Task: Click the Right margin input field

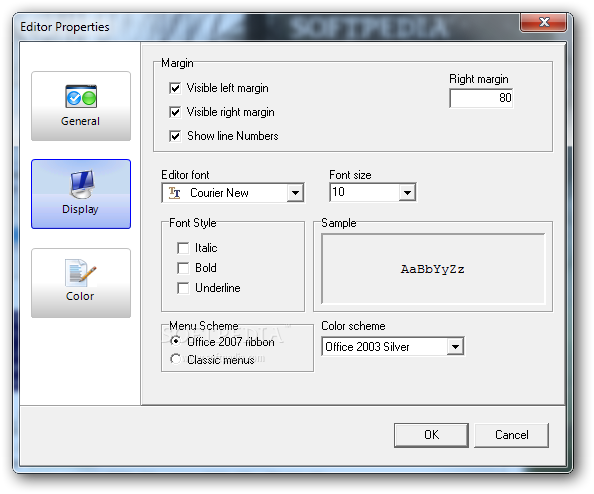Action: coord(481,98)
